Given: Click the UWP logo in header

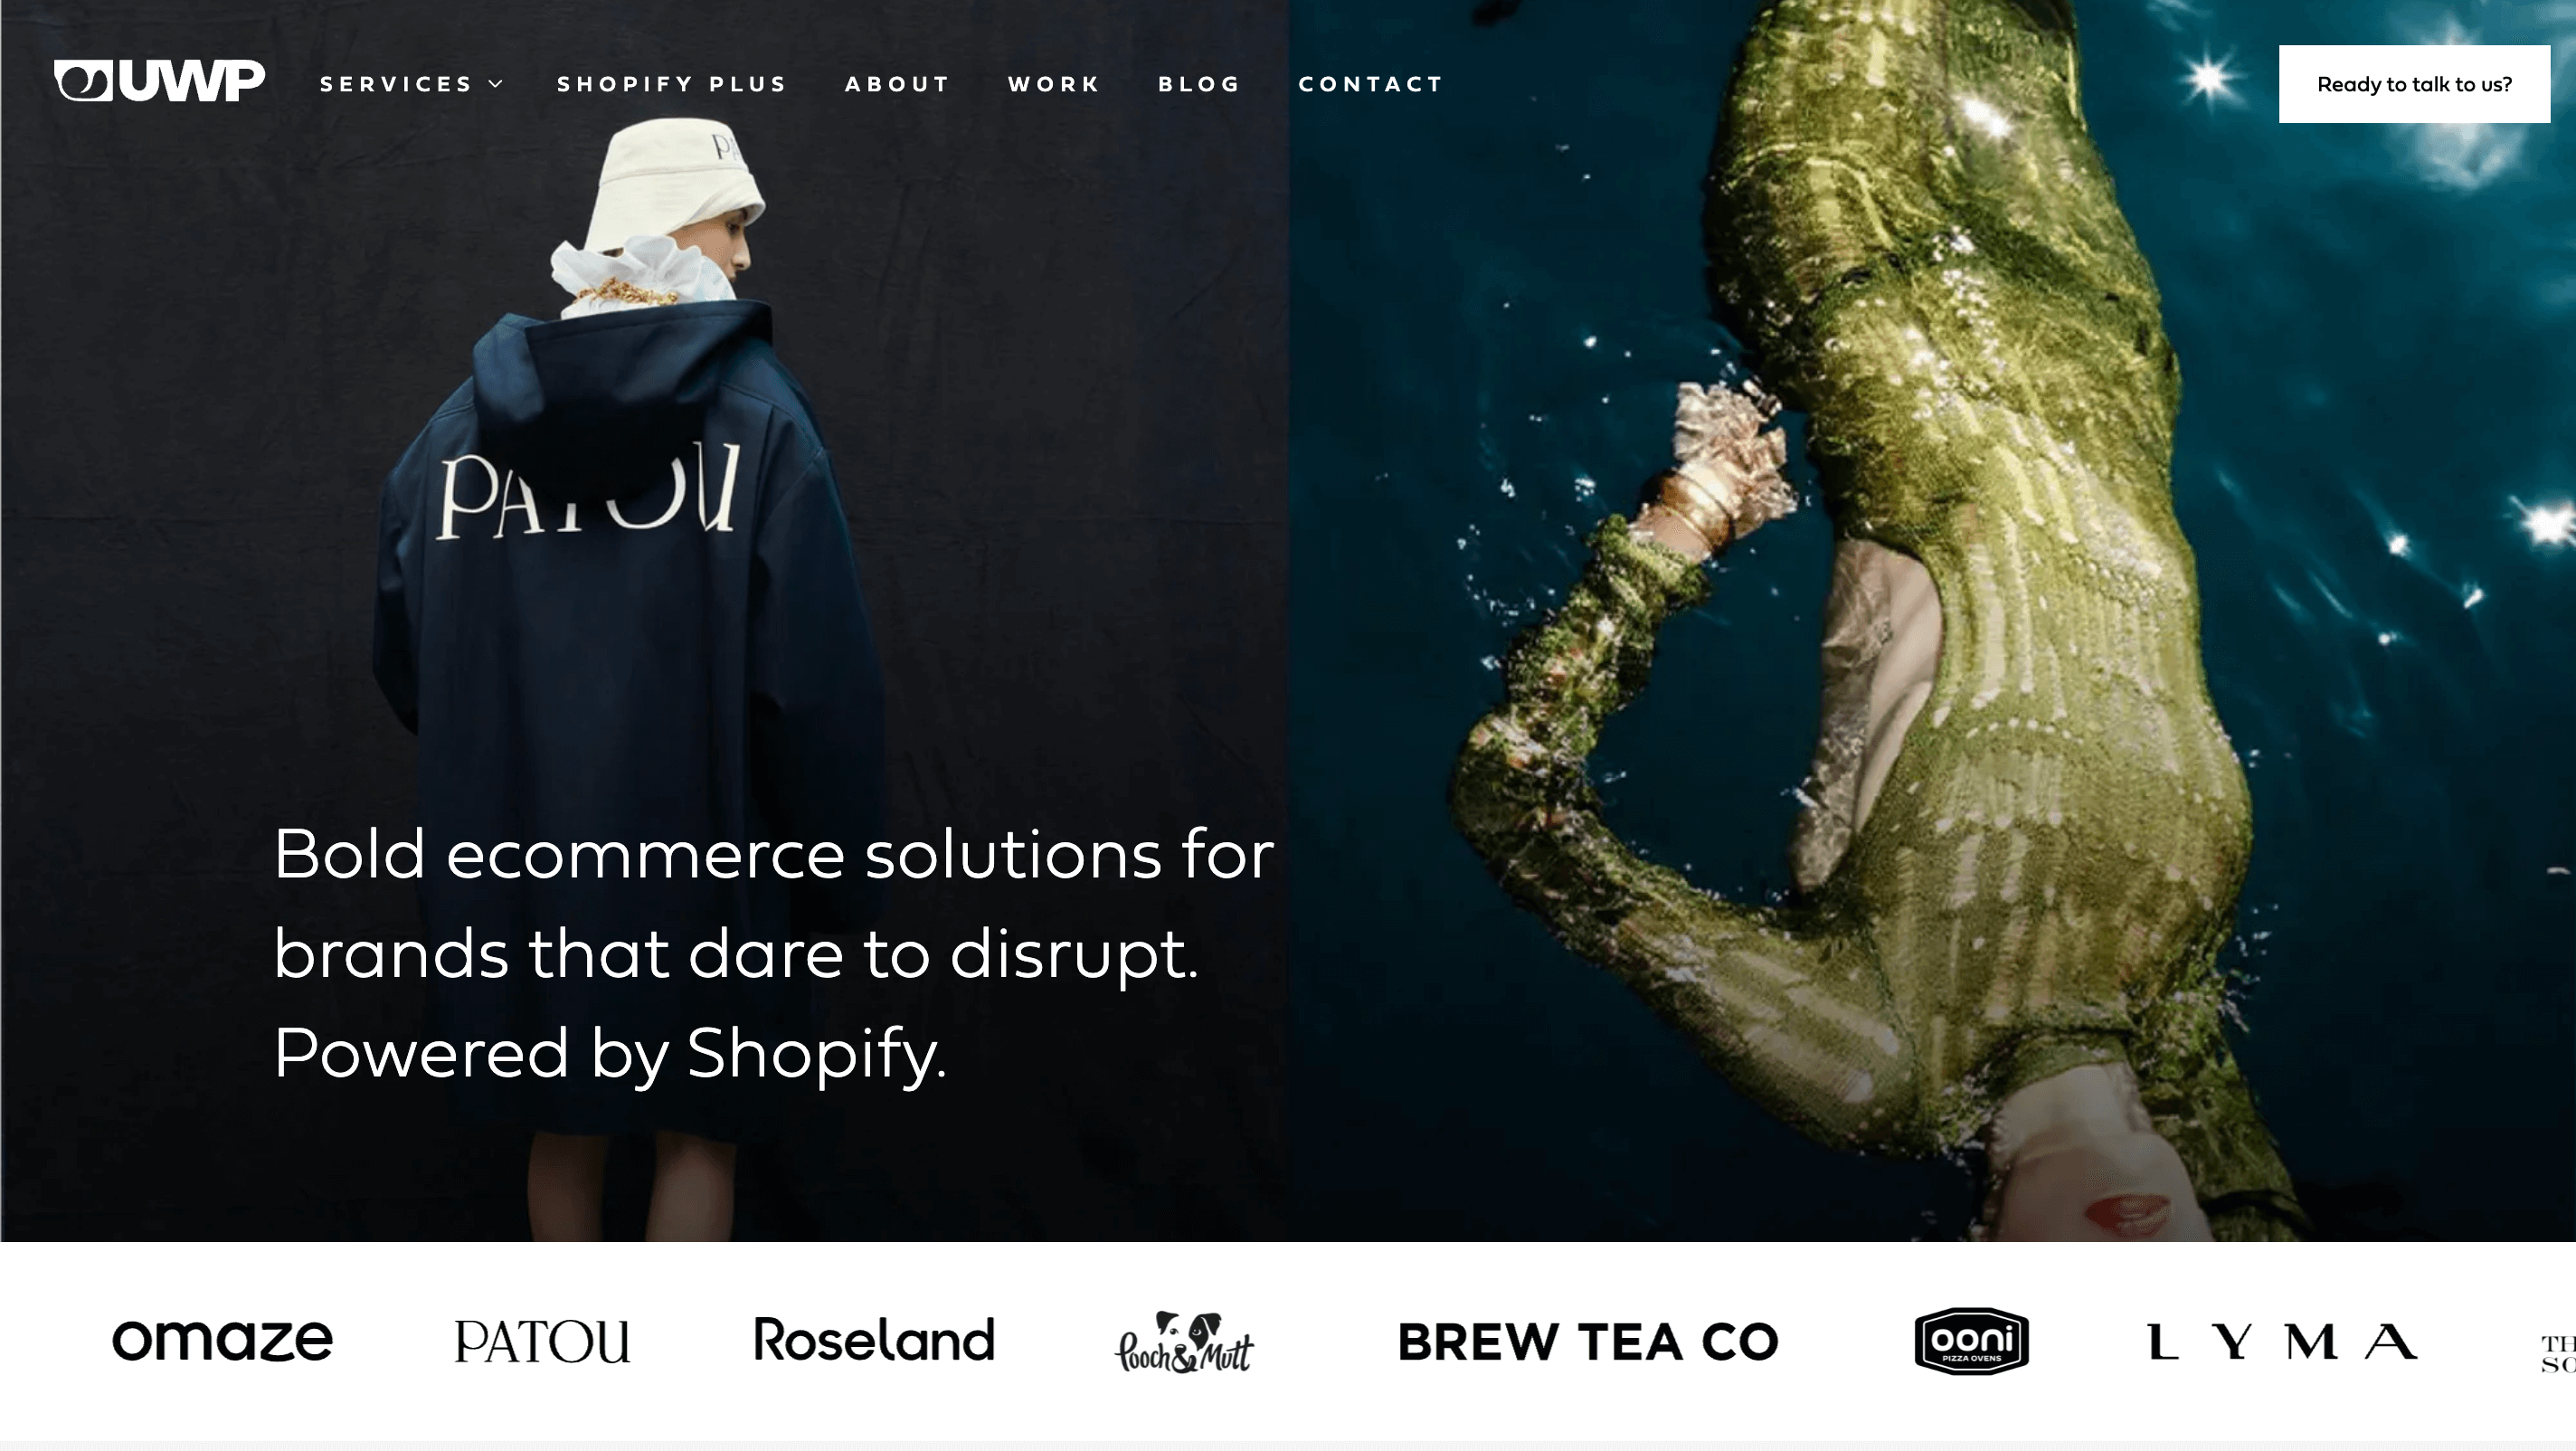Looking at the screenshot, I should pyautogui.click(x=159, y=81).
